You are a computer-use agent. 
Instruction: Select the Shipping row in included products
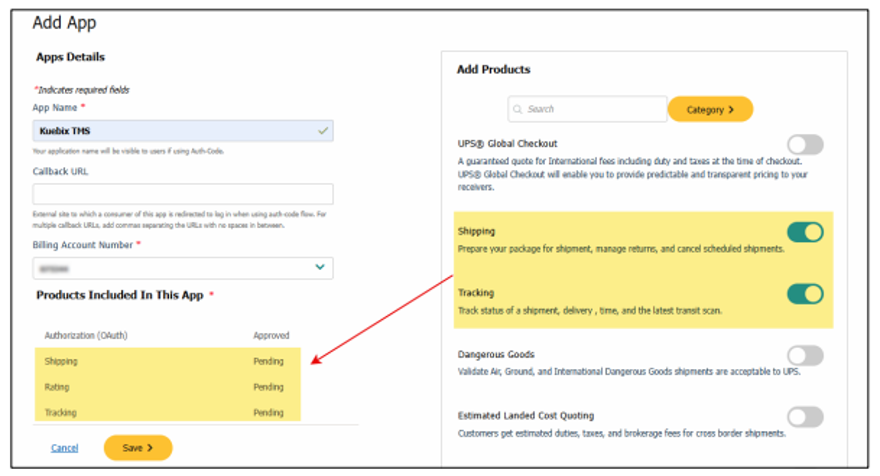click(x=167, y=361)
